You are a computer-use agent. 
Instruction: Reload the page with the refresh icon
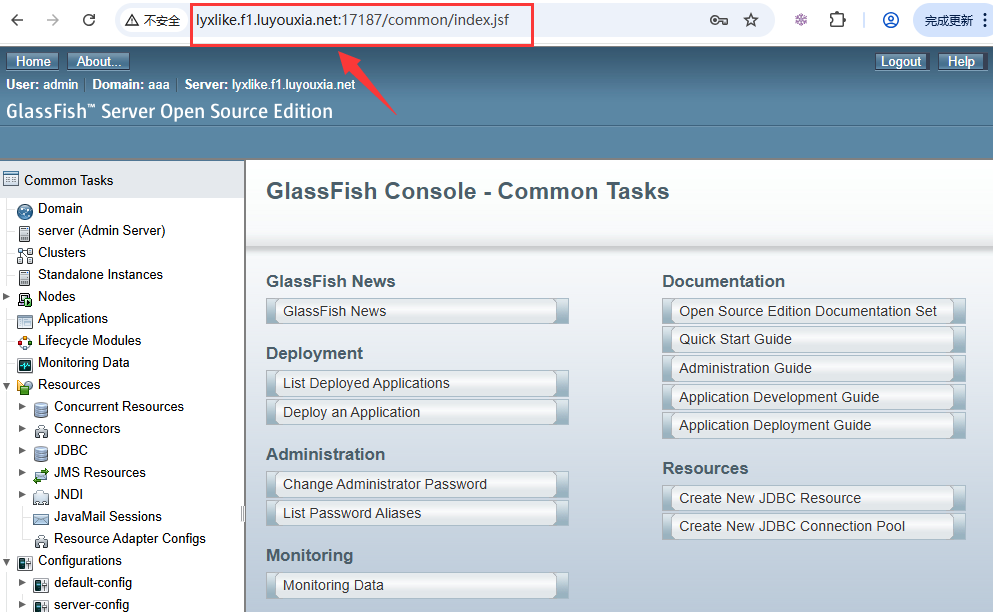[89, 20]
